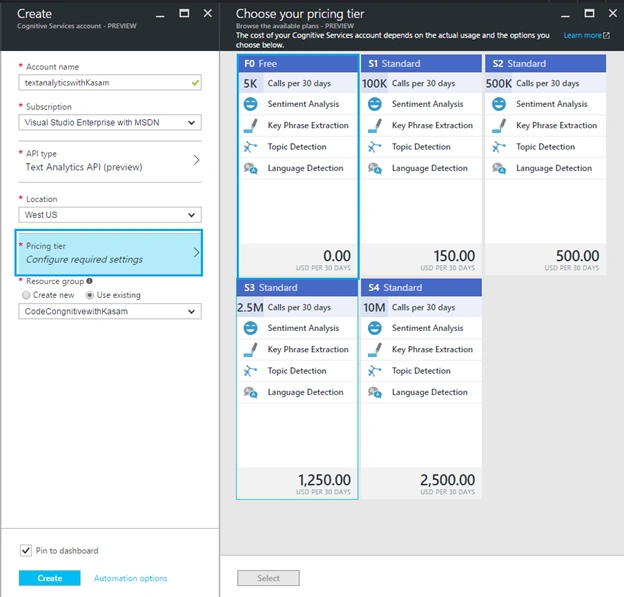The height and width of the screenshot is (597, 624).
Task: Click Language Detection icon in S3 Standard
Action: [250, 392]
